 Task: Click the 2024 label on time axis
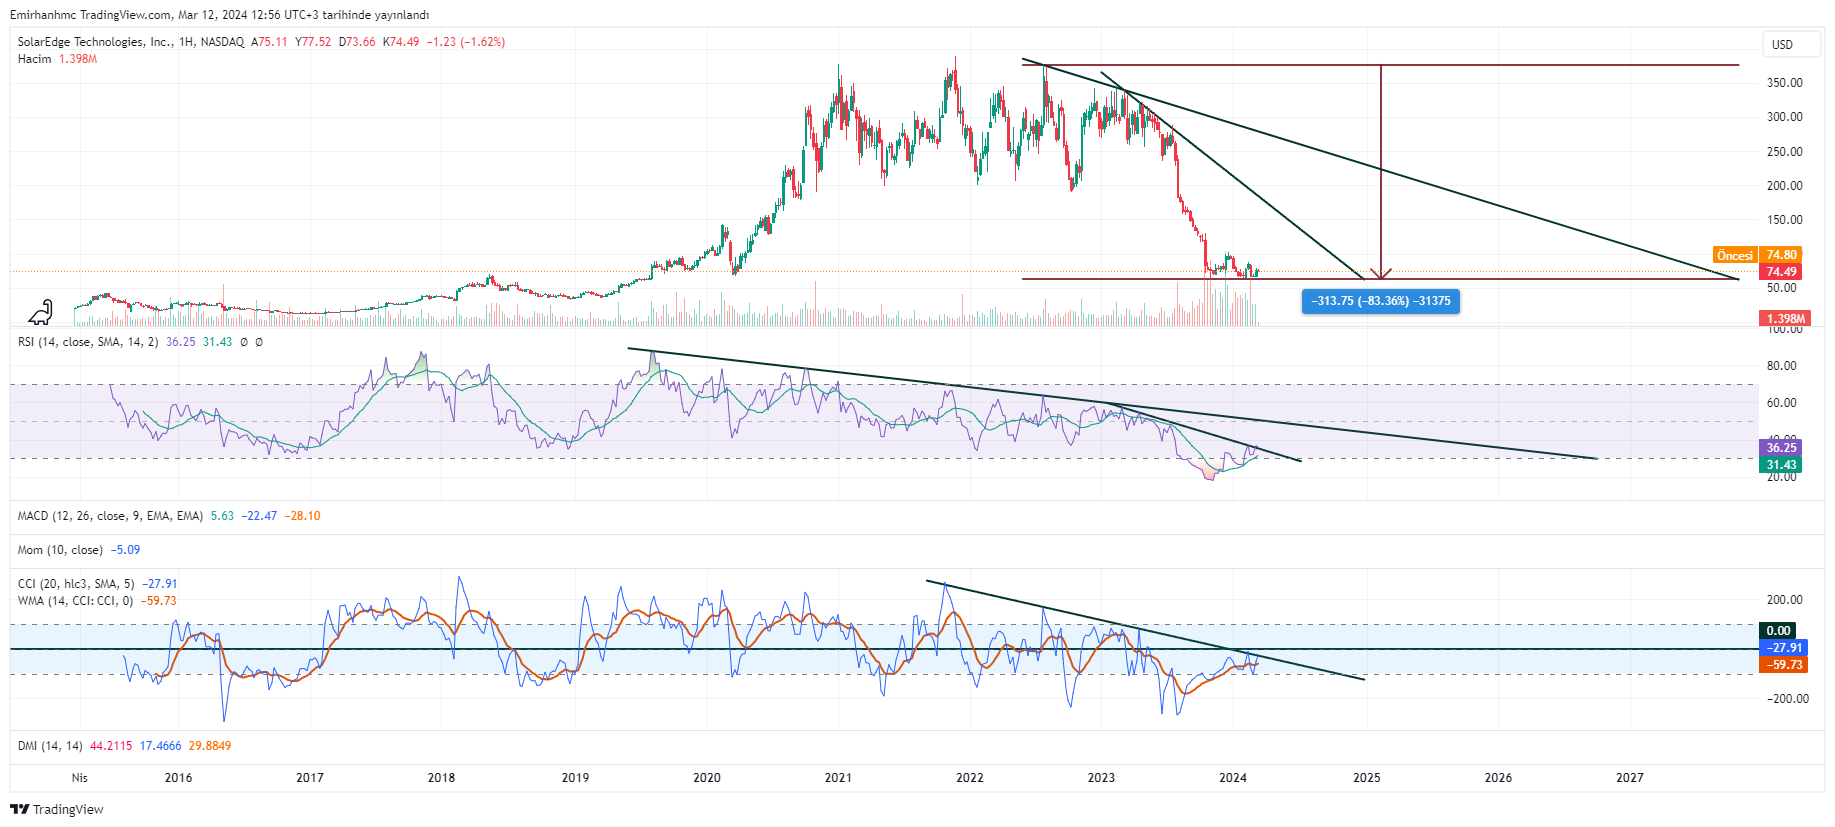[x=1233, y=778]
